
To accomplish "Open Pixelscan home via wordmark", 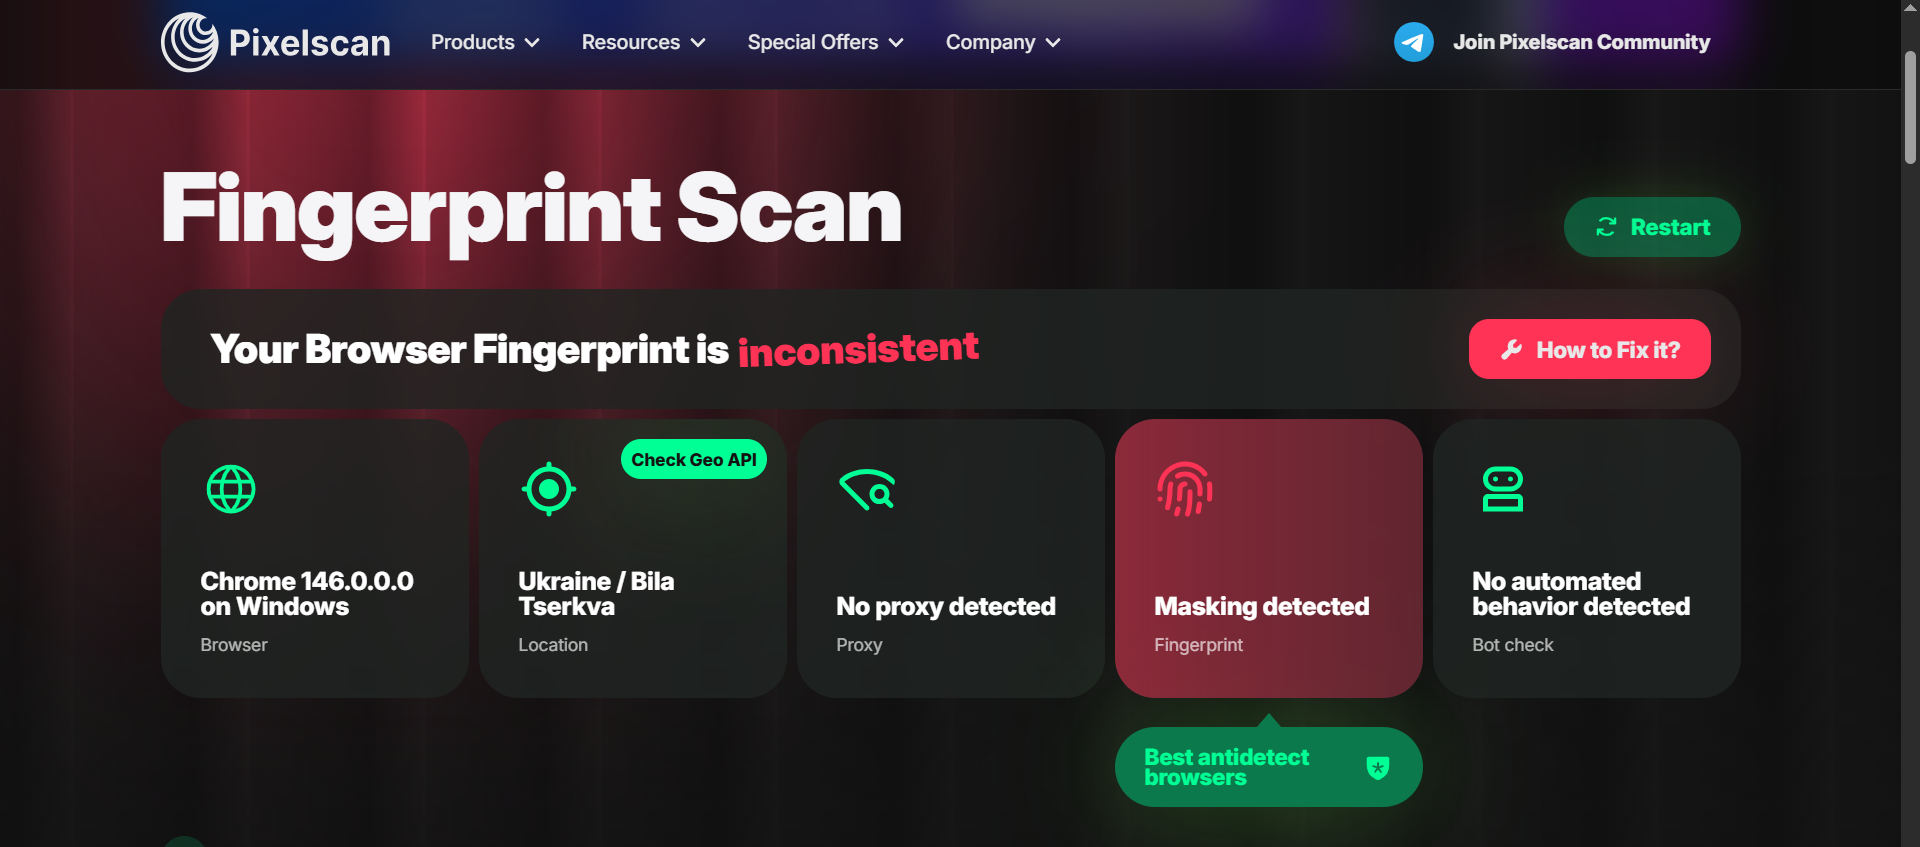I will tap(310, 43).
